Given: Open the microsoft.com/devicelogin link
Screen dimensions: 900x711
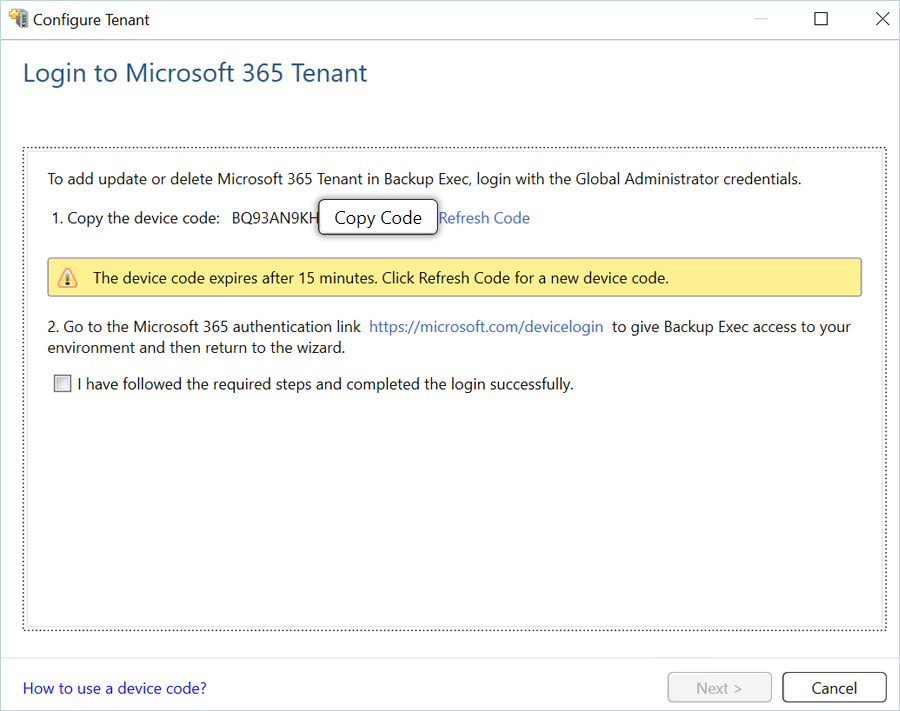Looking at the screenshot, I should (x=486, y=327).
